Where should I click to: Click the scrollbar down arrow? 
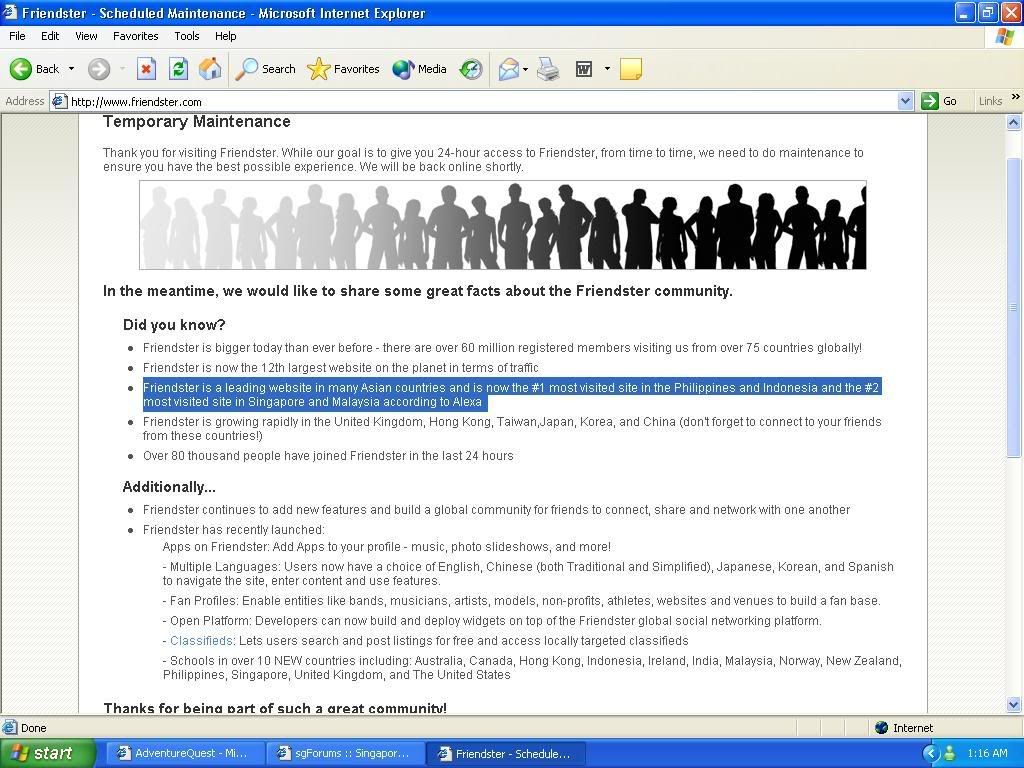tap(1014, 704)
